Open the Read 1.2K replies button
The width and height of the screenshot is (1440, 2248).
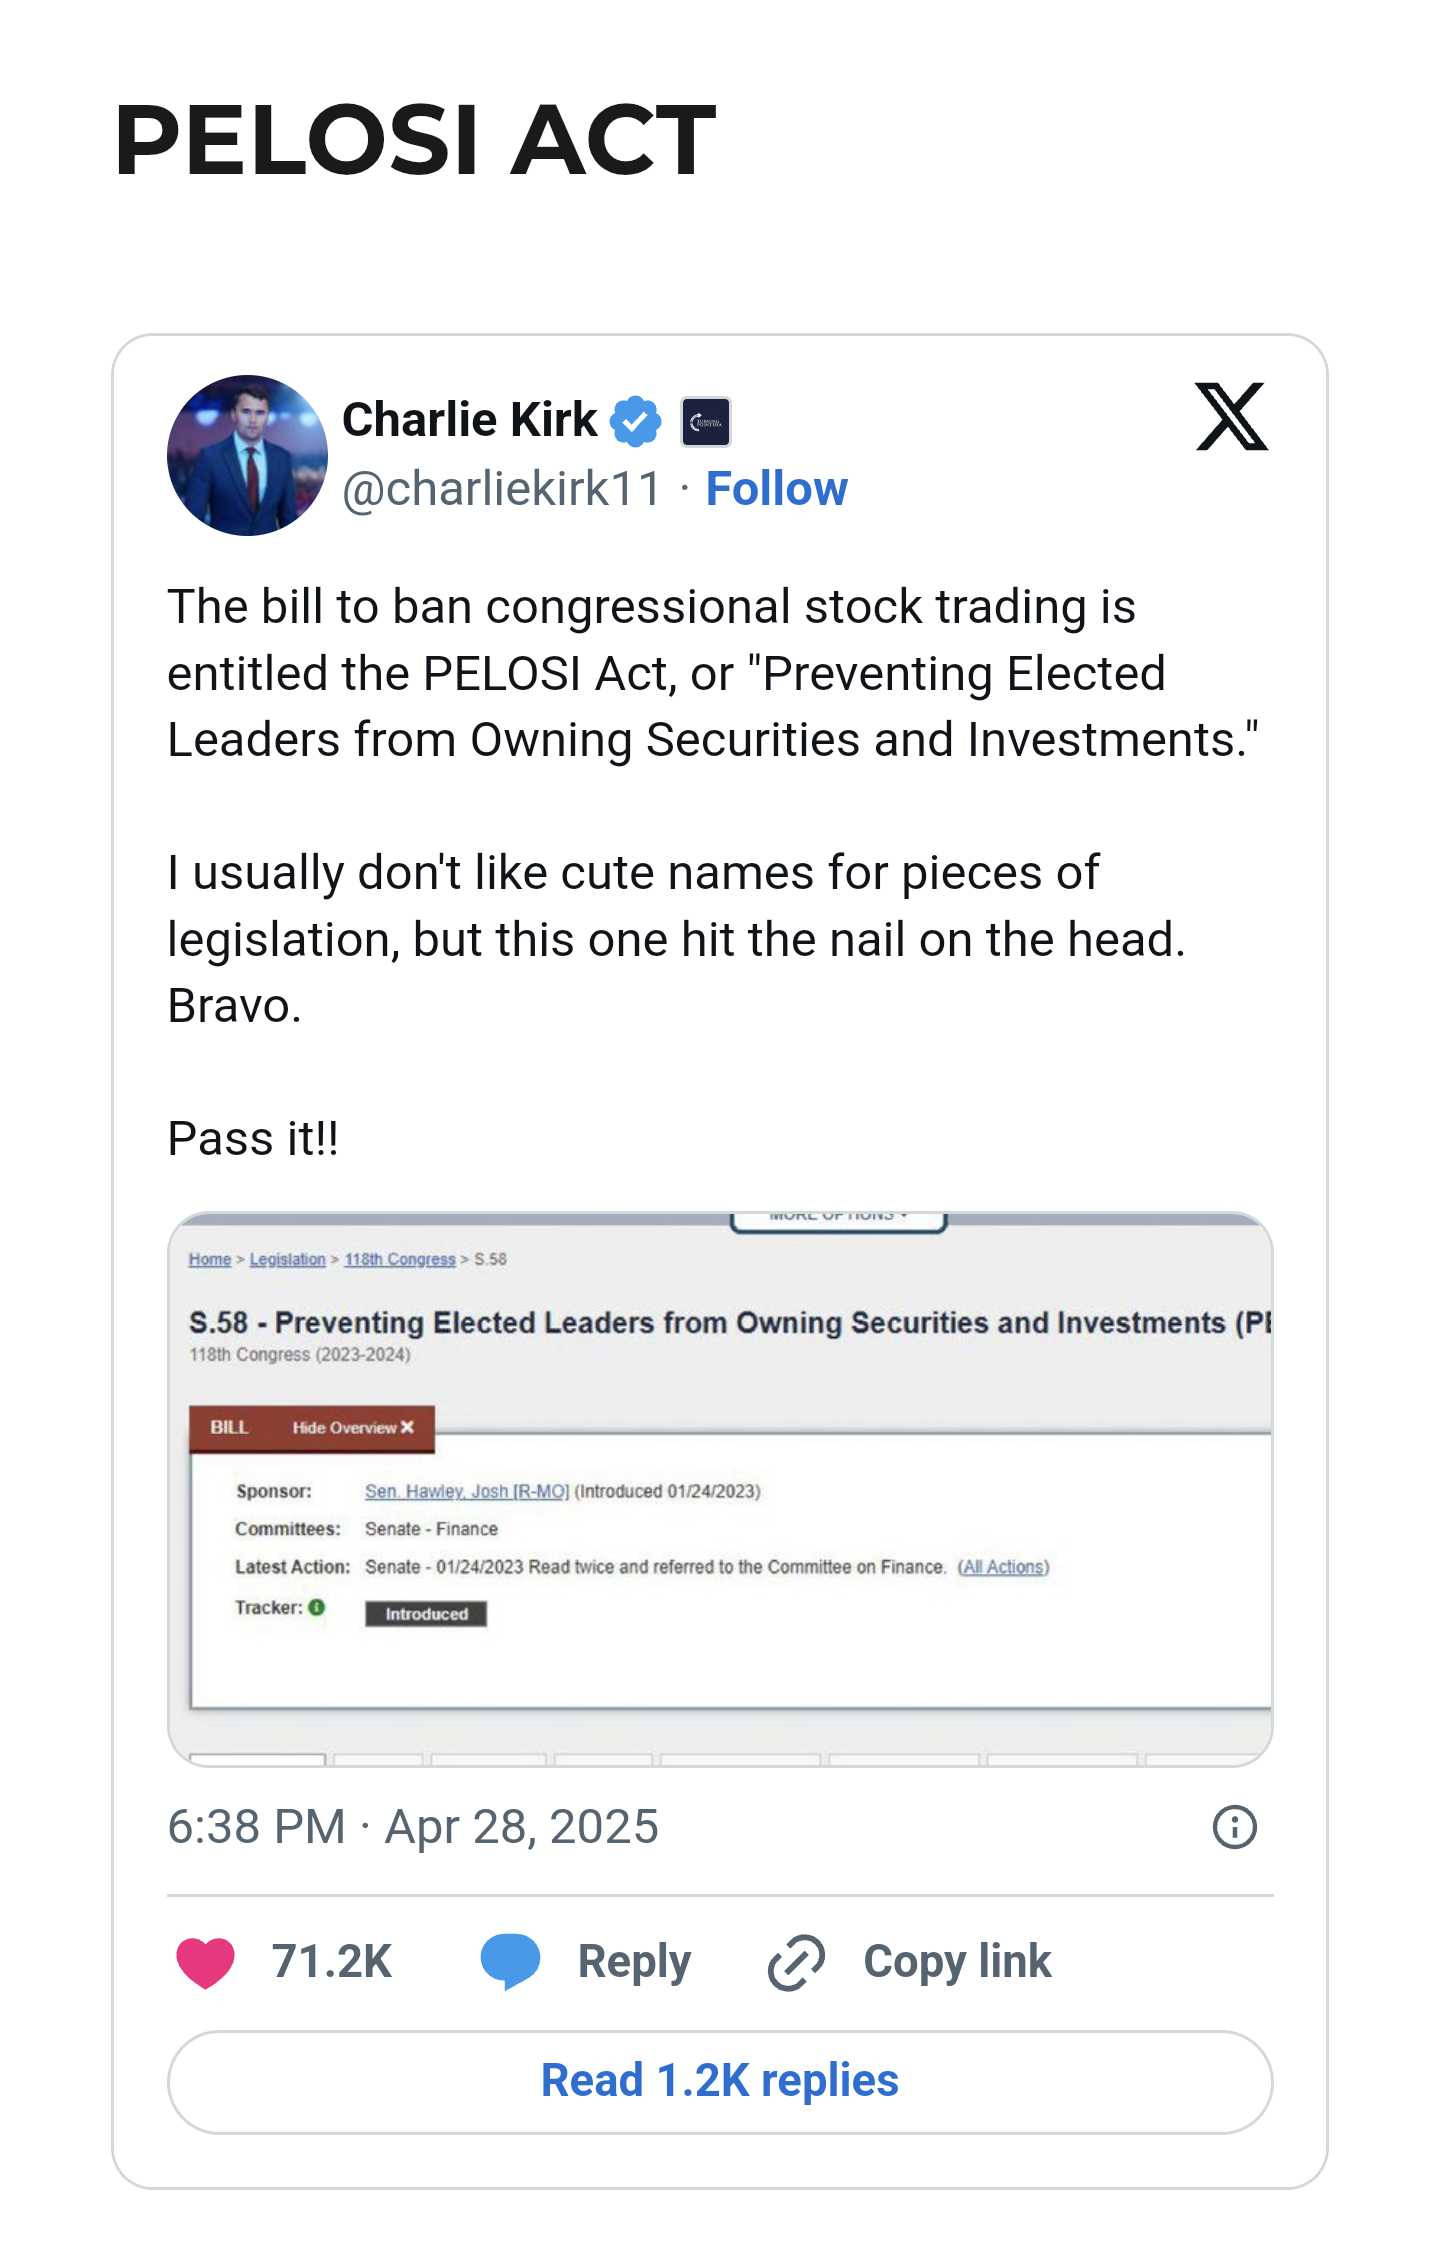720,2082
